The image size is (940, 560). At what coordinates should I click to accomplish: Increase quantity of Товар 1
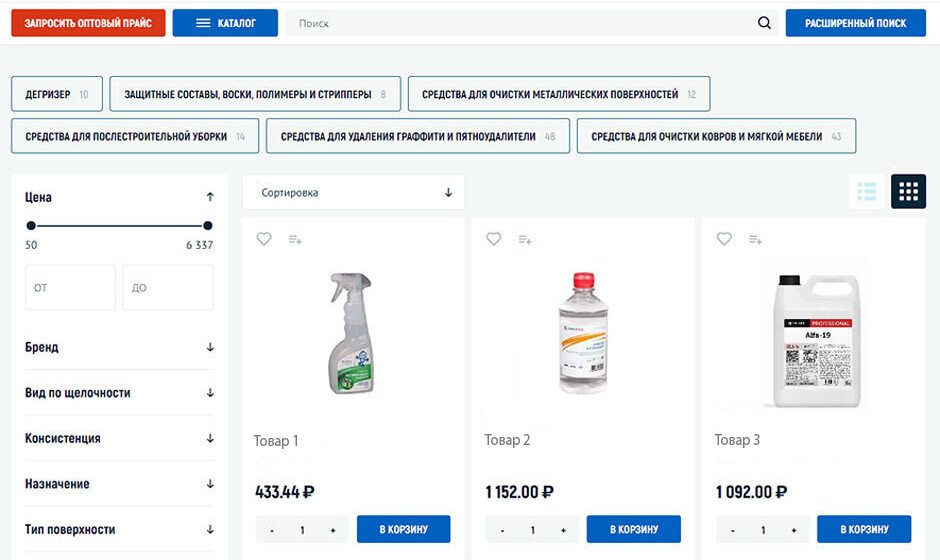(333, 530)
